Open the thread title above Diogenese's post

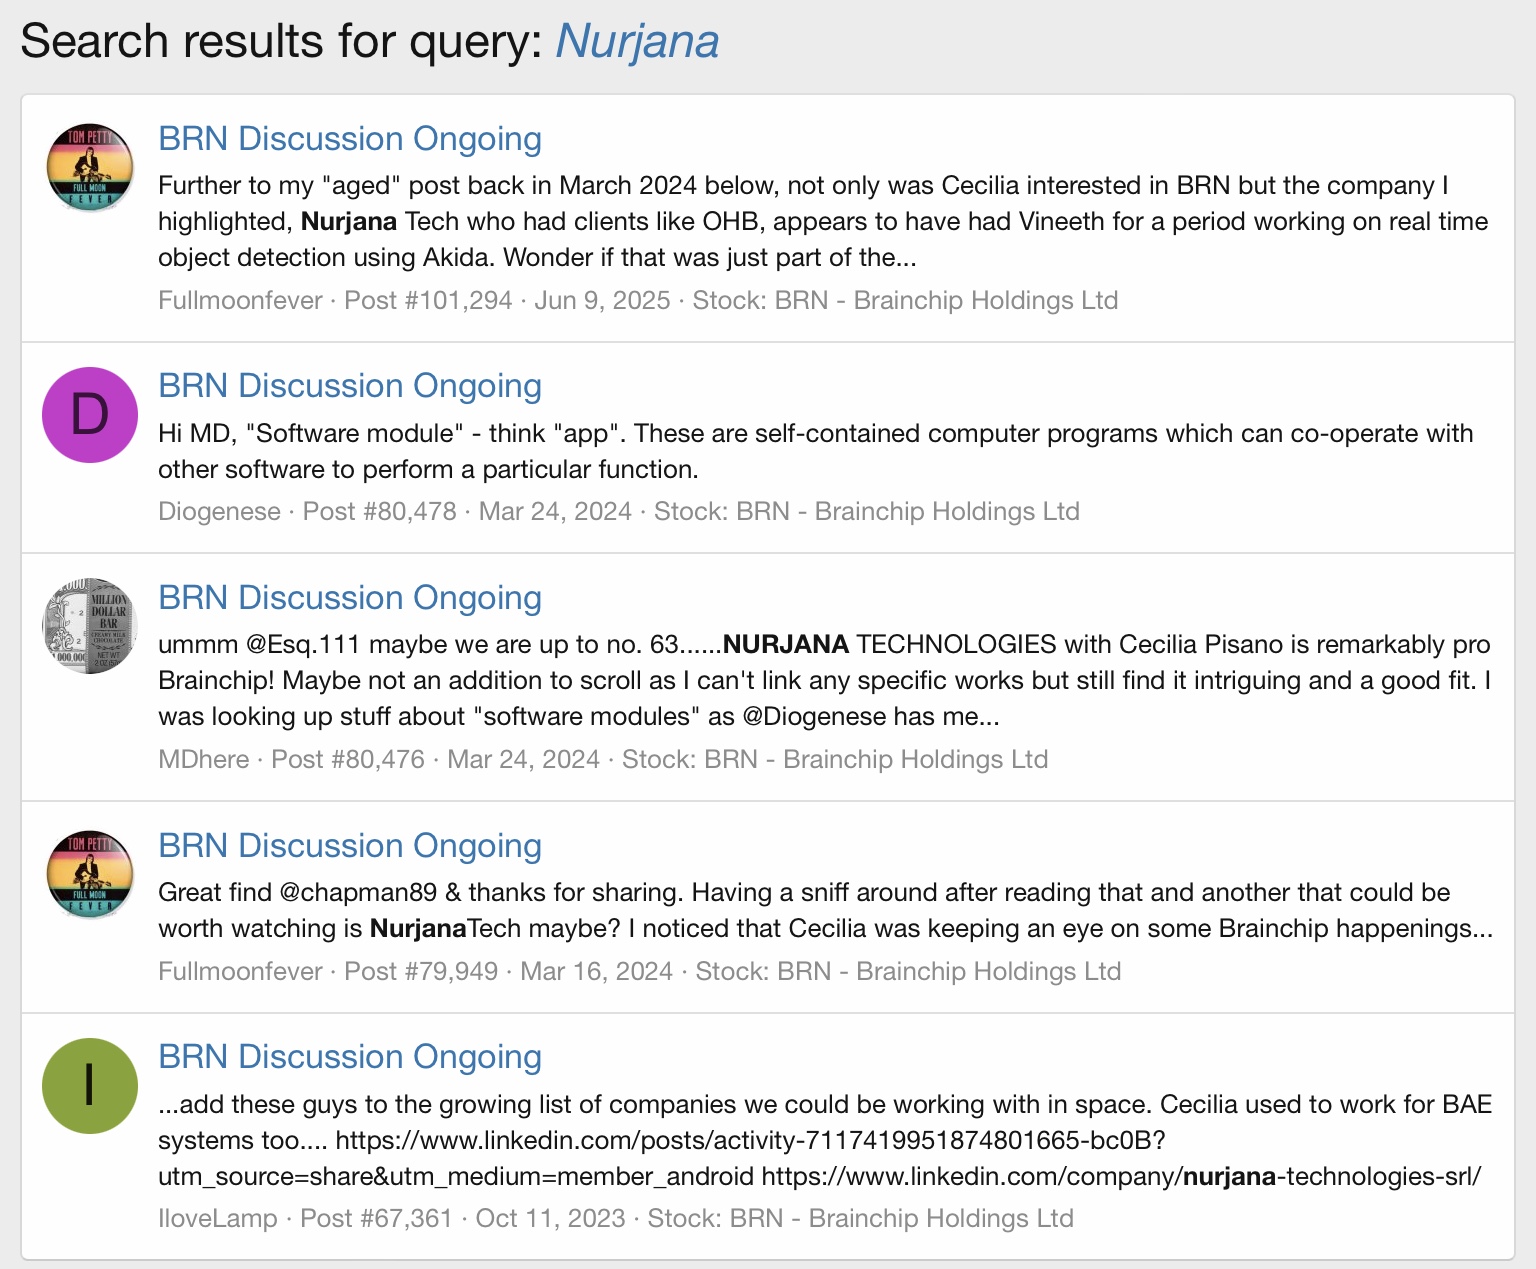click(350, 386)
